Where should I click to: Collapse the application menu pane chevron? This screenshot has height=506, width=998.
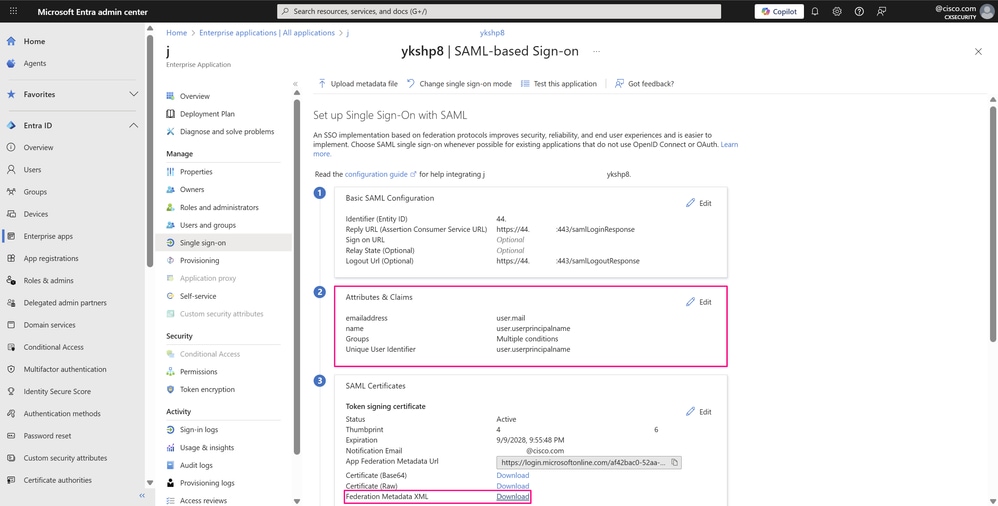tap(295, 84)
